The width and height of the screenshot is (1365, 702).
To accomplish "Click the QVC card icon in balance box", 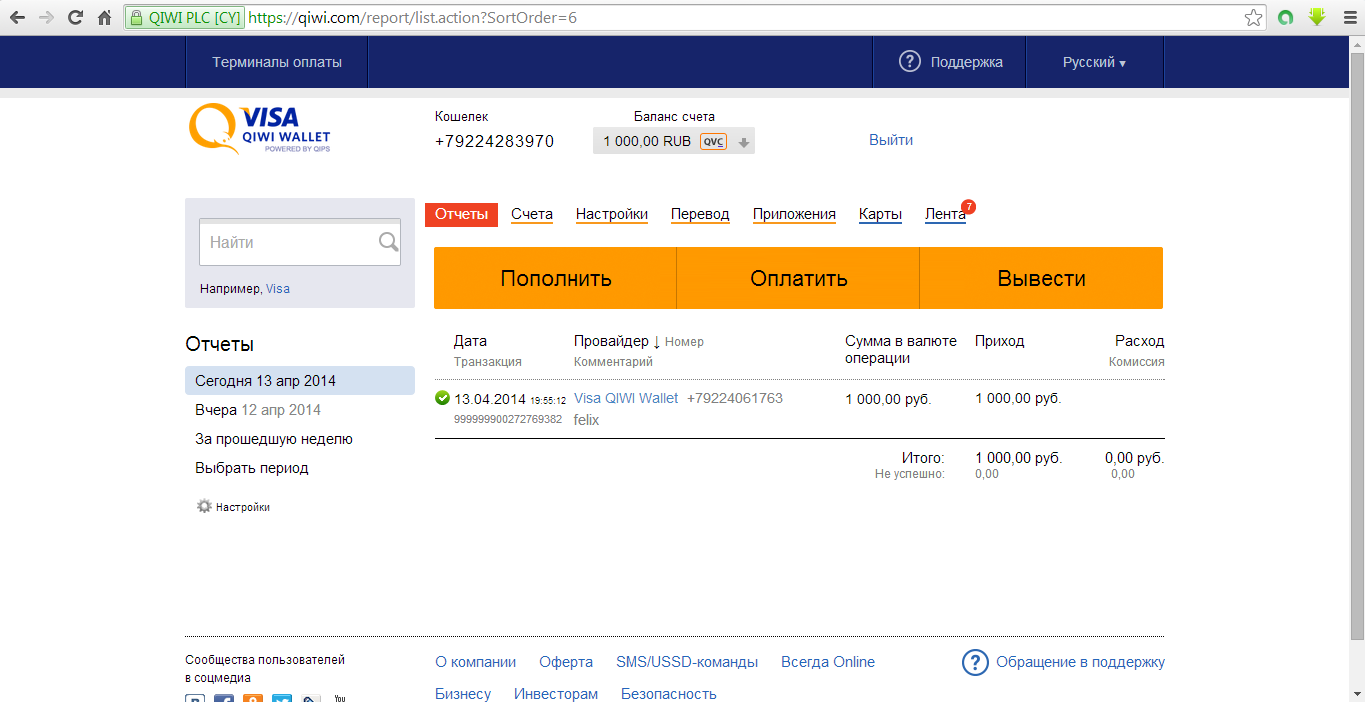I will (x=713, y=141).
